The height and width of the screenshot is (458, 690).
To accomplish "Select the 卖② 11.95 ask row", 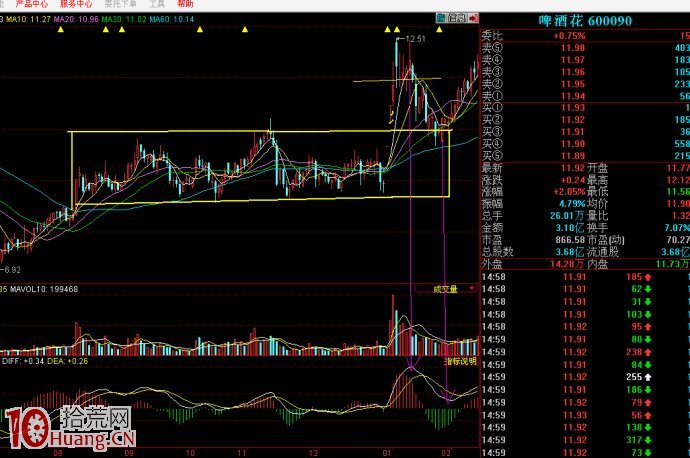I will coord(585,84).
